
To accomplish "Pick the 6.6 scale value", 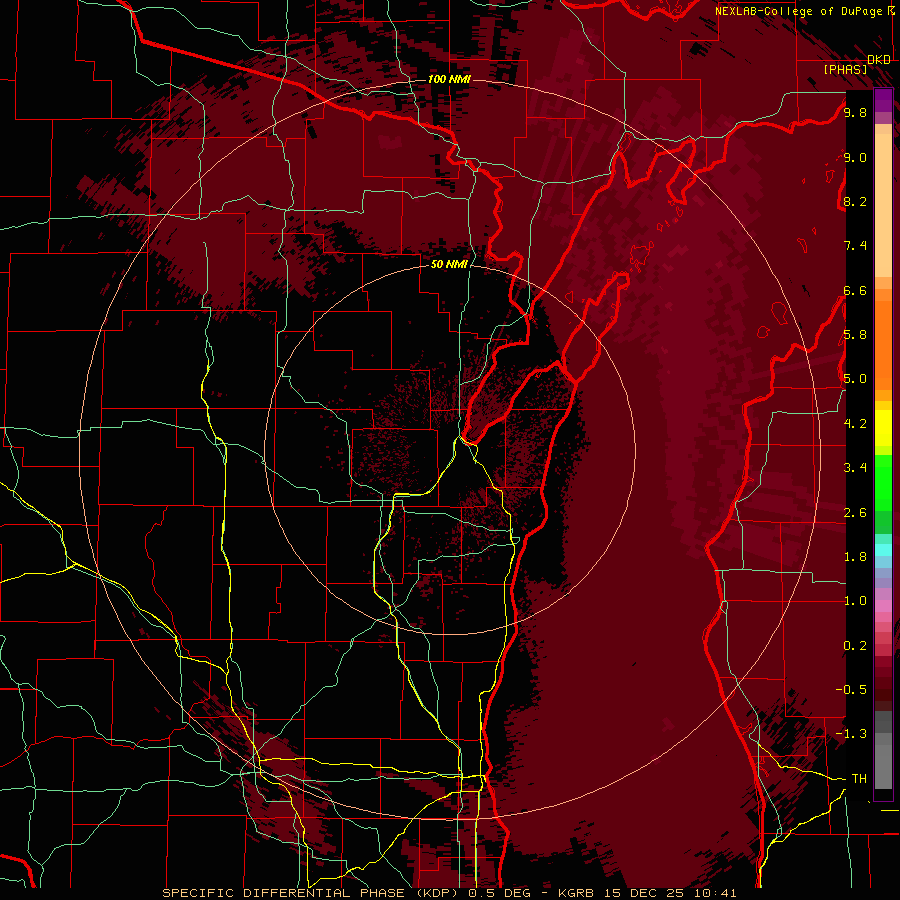I will pos(855,290).
